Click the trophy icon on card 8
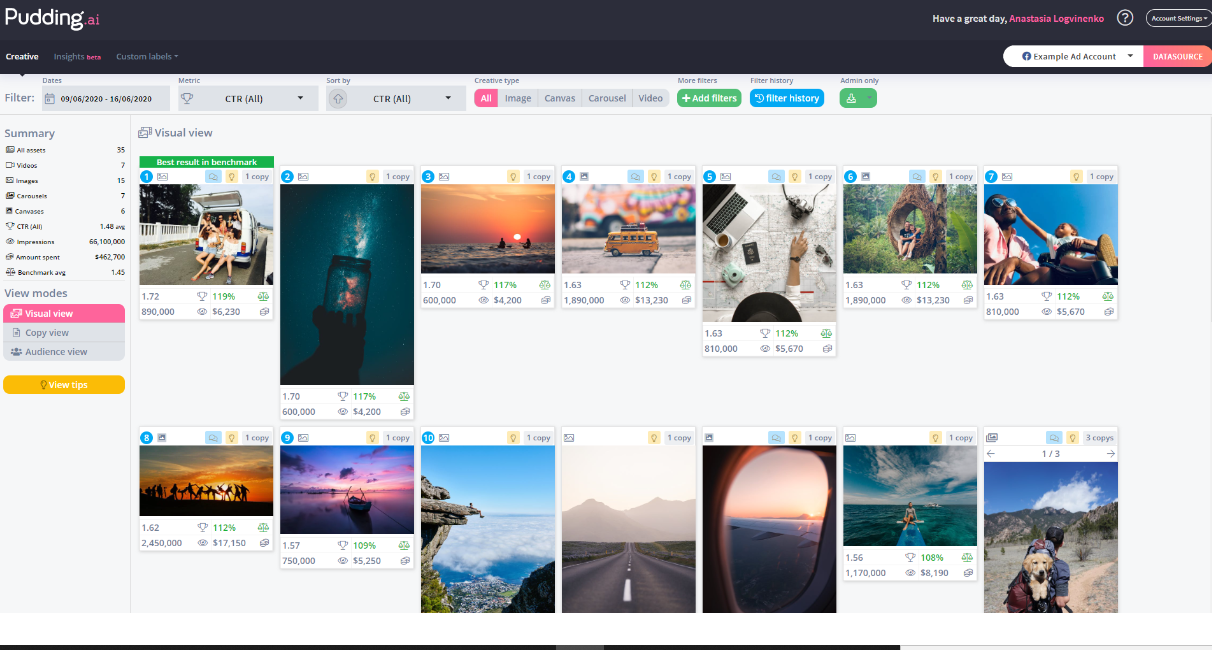This screenshot has height=650, width=1212. click(x=202, y=528)
